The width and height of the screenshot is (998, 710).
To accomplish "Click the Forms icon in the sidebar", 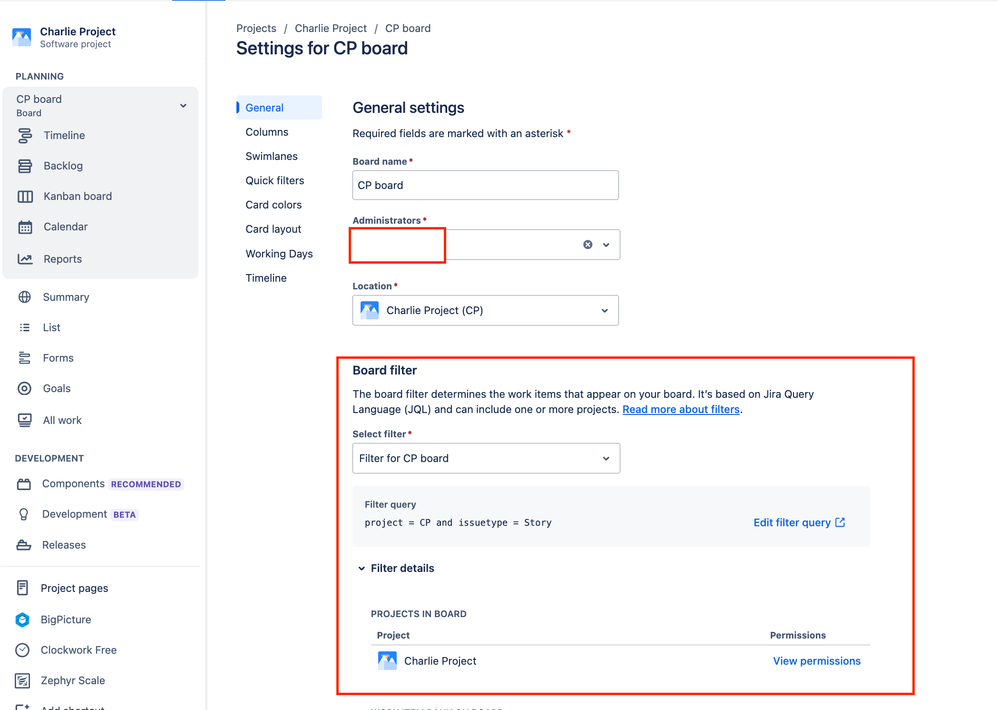I will pyautogui.click(x=25, y=358).
